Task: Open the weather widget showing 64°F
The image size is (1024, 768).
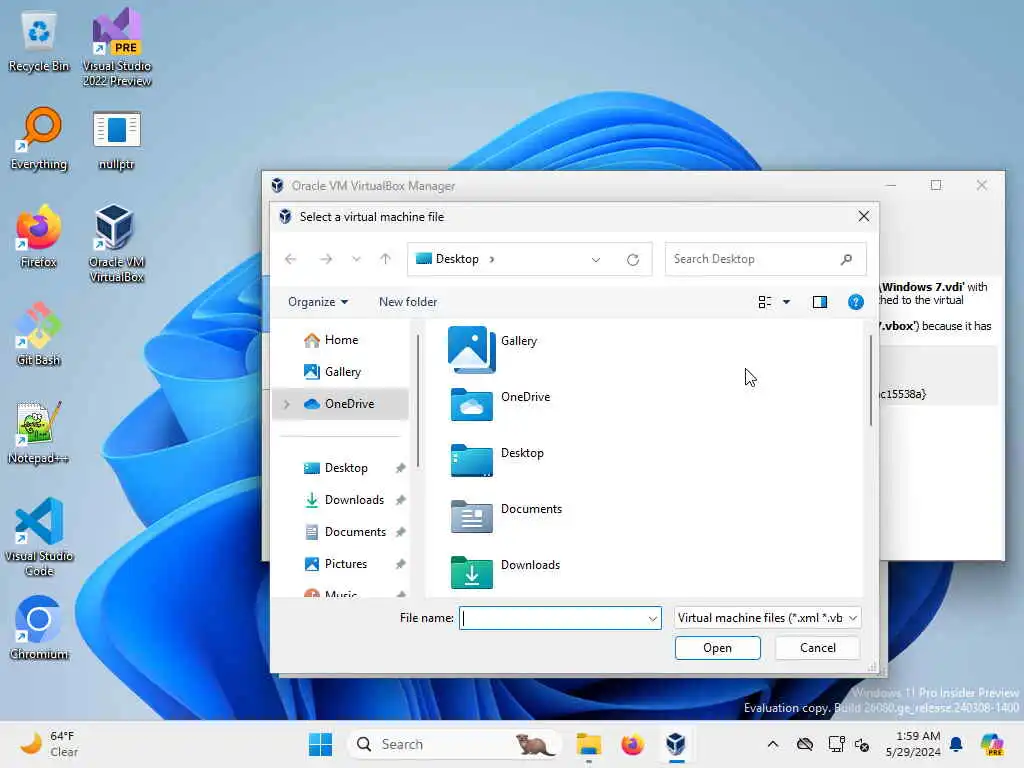Action: [50, 744]
